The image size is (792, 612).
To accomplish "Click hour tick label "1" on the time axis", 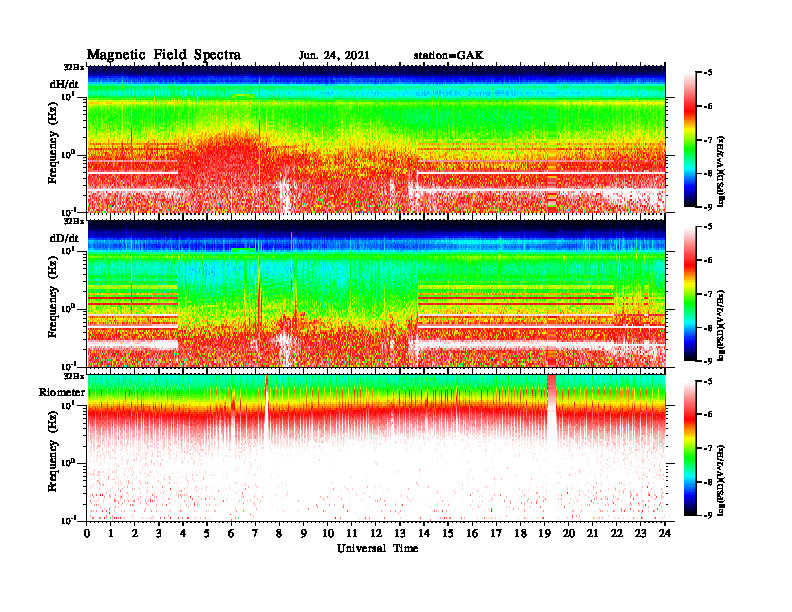I will pyautogui.click(x=111, y=533).
